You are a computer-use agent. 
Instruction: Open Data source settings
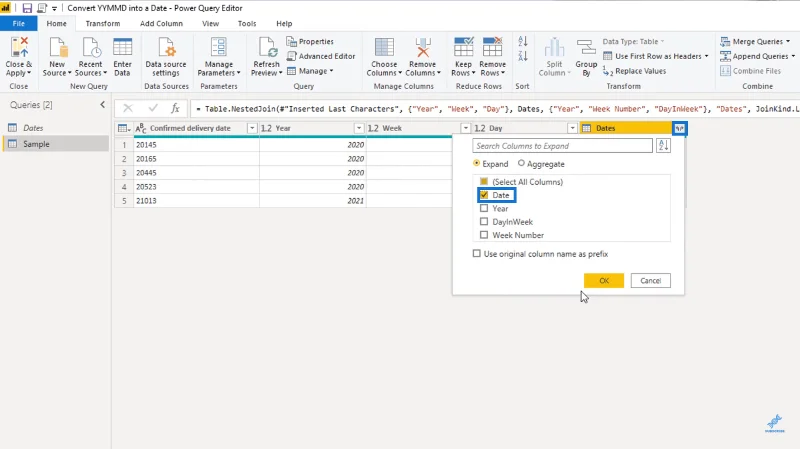(166, 57)
